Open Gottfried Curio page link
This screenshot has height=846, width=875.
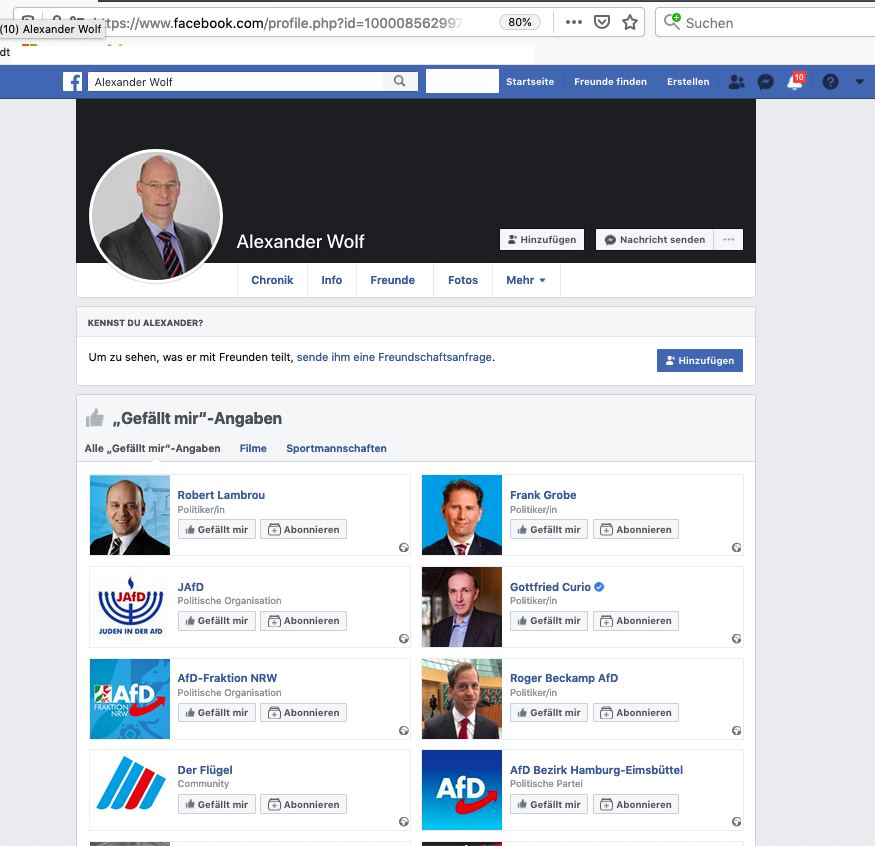pos(550,587)
